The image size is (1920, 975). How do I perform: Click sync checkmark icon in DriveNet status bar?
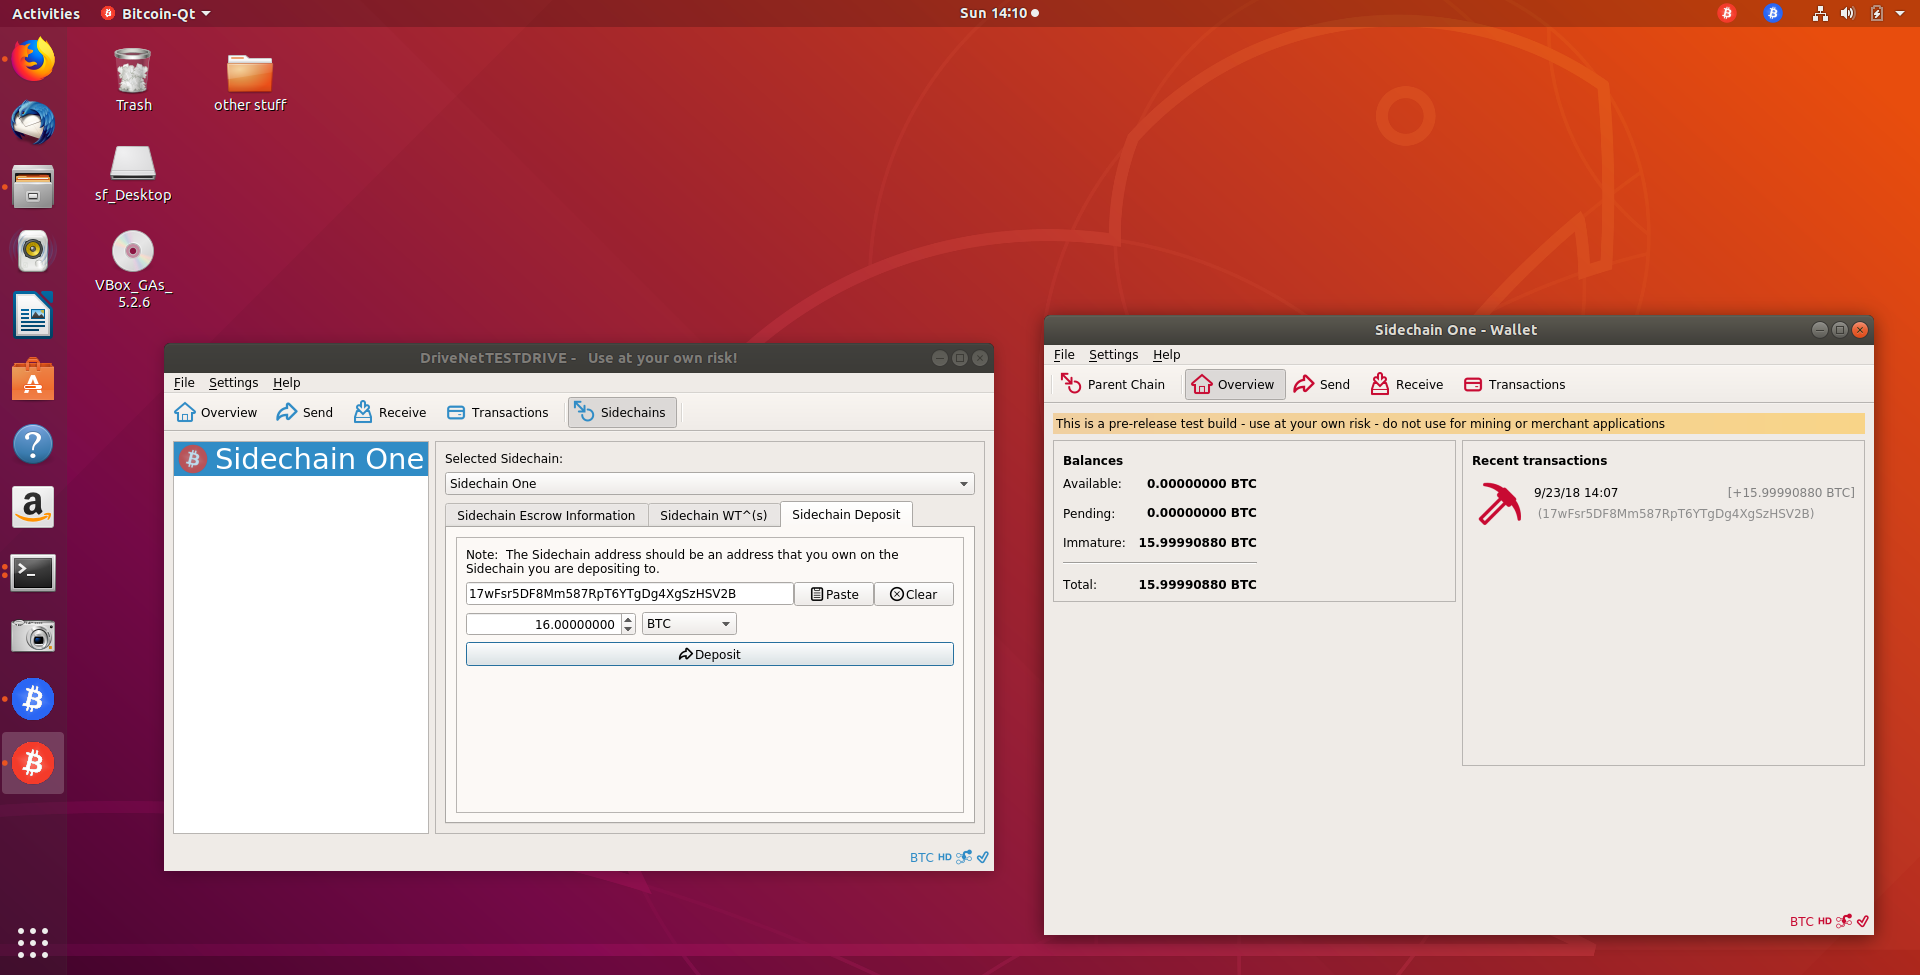pos(983,857)
